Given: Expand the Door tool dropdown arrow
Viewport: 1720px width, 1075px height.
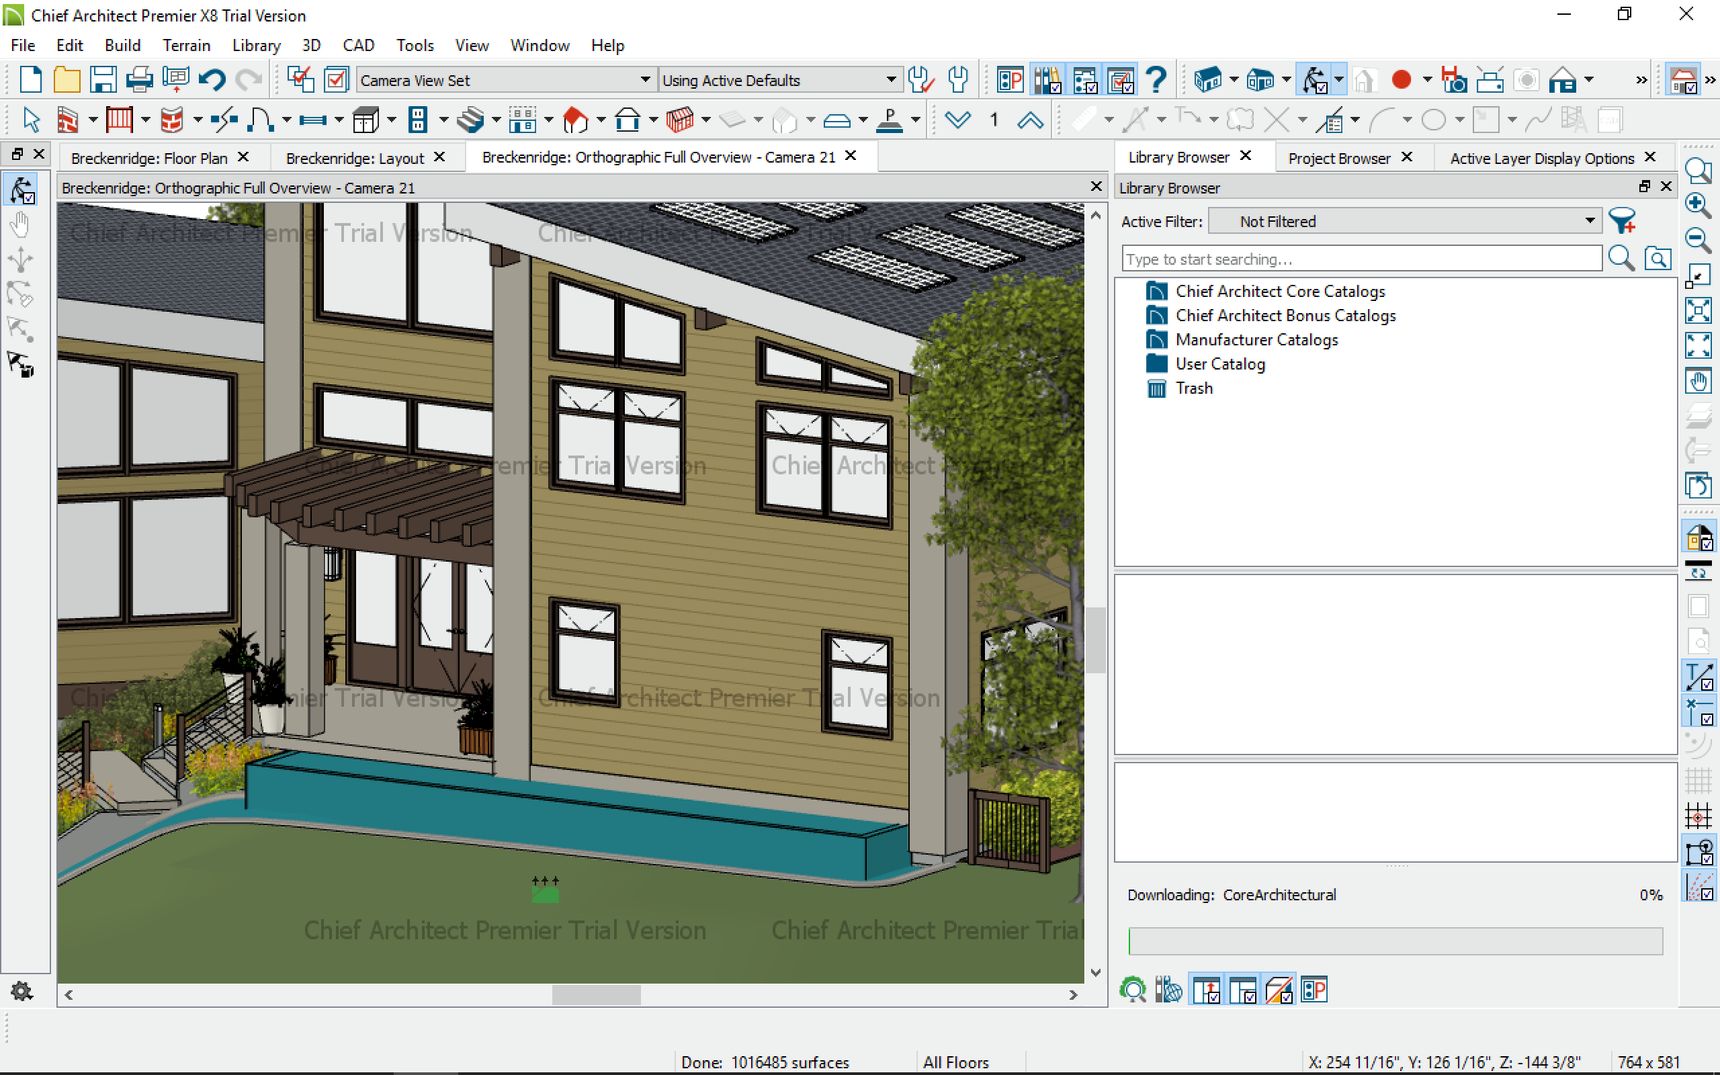Looking at the screenshot, I should [x=286, y=120].
